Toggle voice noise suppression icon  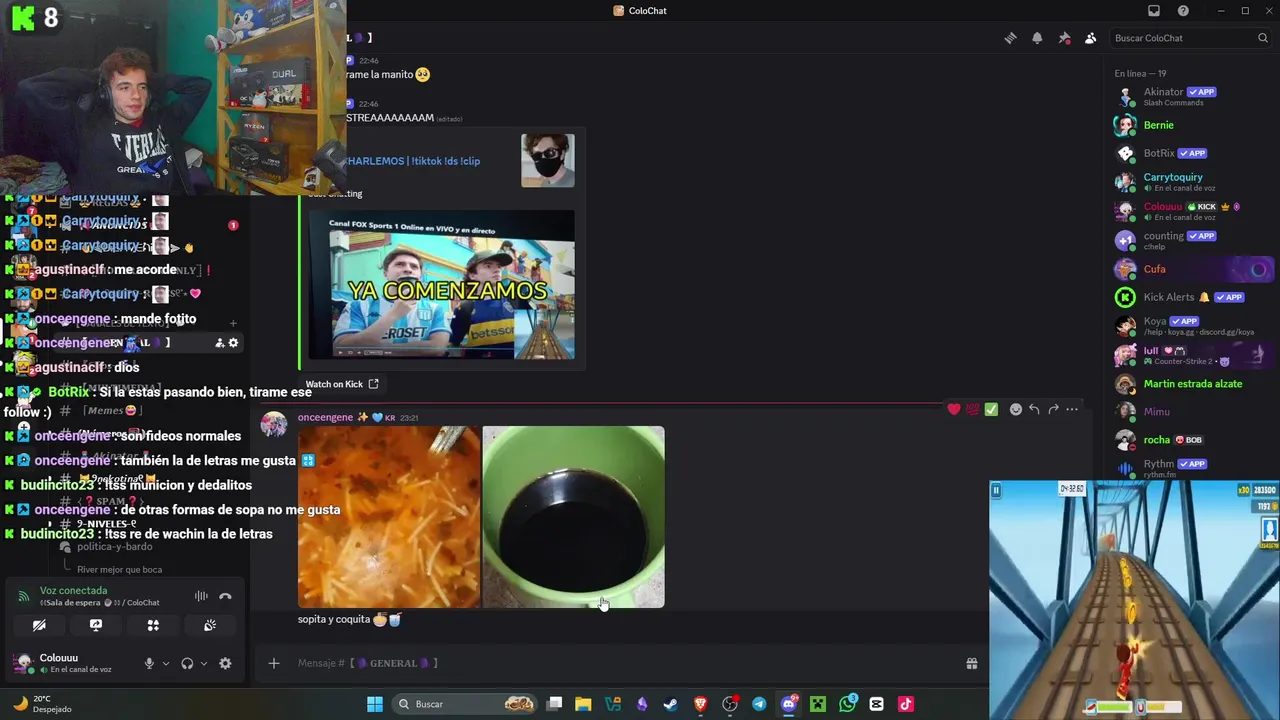[x=201, y=596]
